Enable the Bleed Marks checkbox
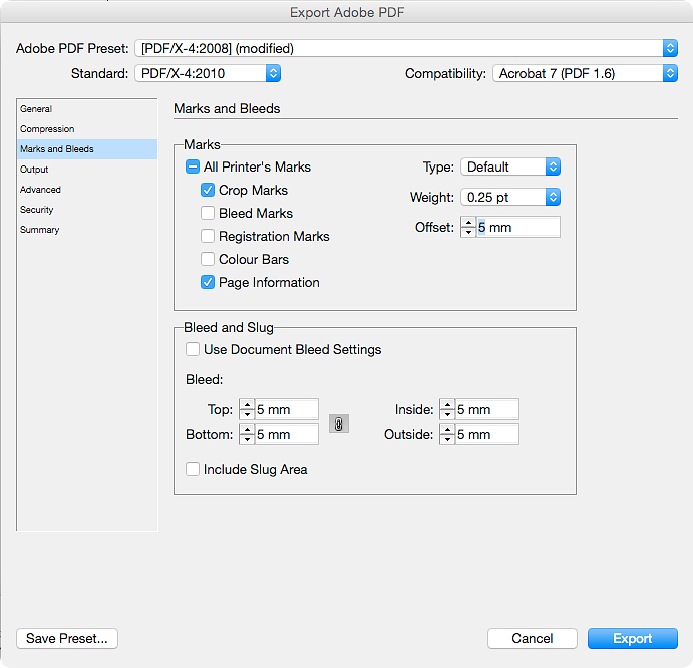Screen dimensions: 693x668 208,213
